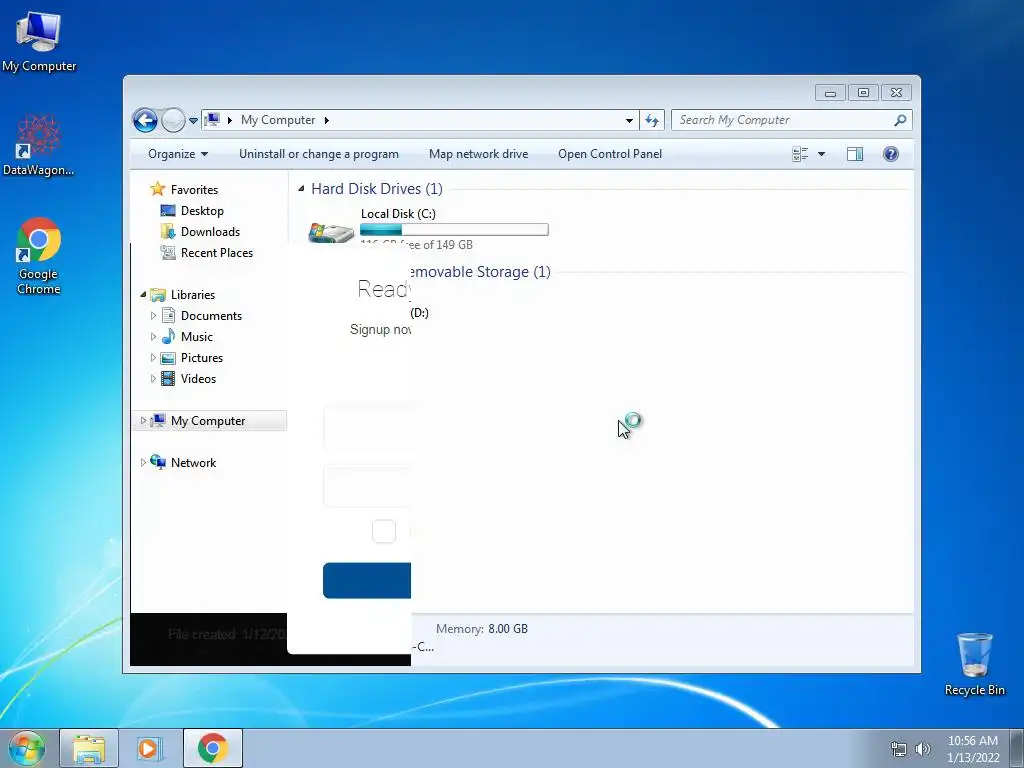Click the Favorites star icon
Viewport: 1024px width, 768px height.
click(157, 189)
